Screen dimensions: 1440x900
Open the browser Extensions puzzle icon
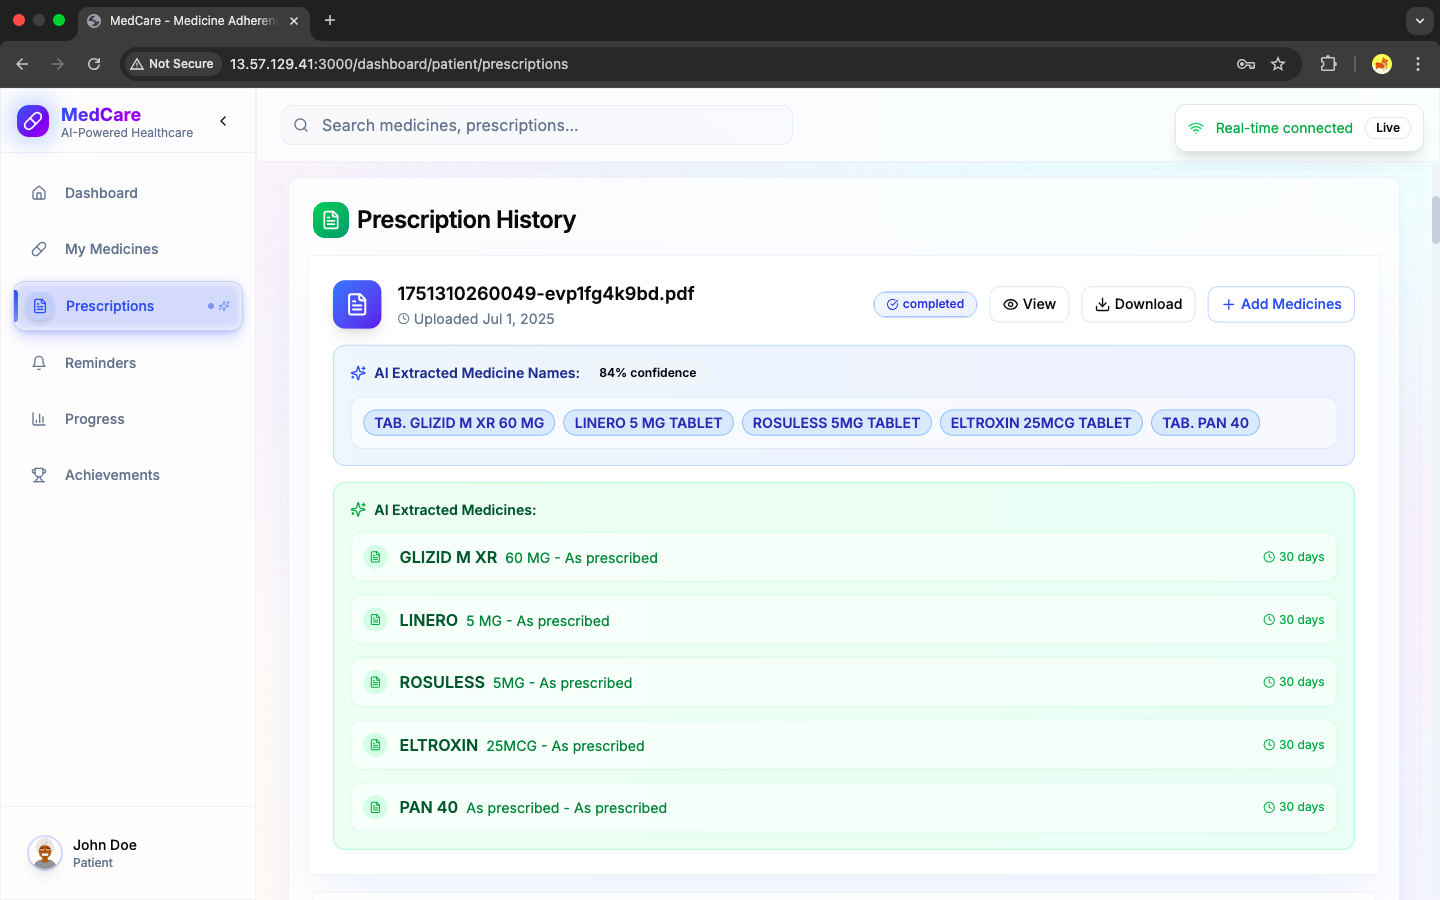coord(1328,64)
